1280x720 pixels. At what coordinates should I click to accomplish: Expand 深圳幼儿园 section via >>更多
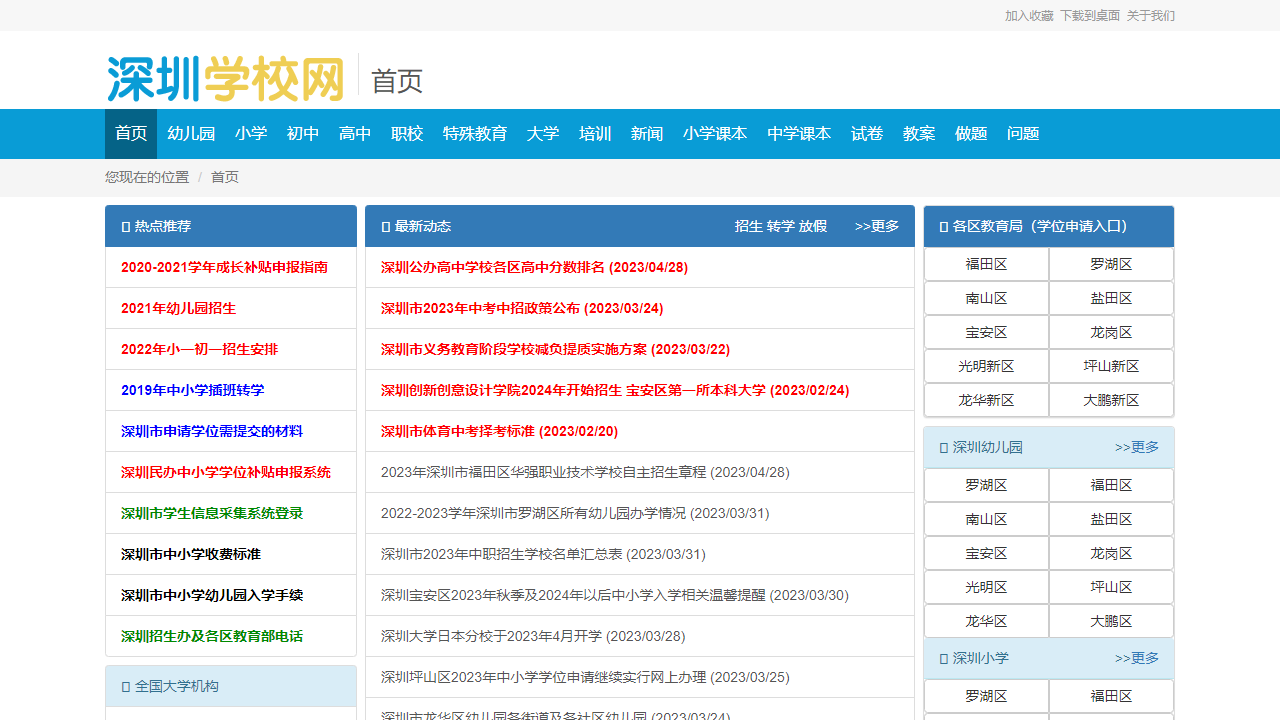1137,447
